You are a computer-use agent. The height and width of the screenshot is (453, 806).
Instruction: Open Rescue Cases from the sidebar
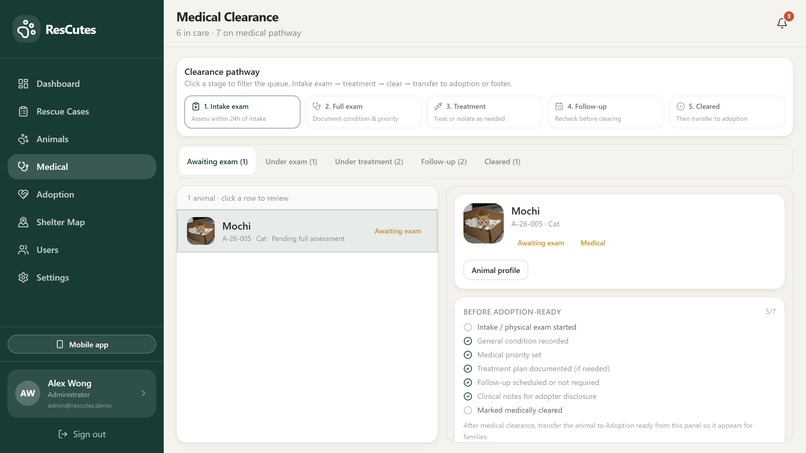coord(82,112)
